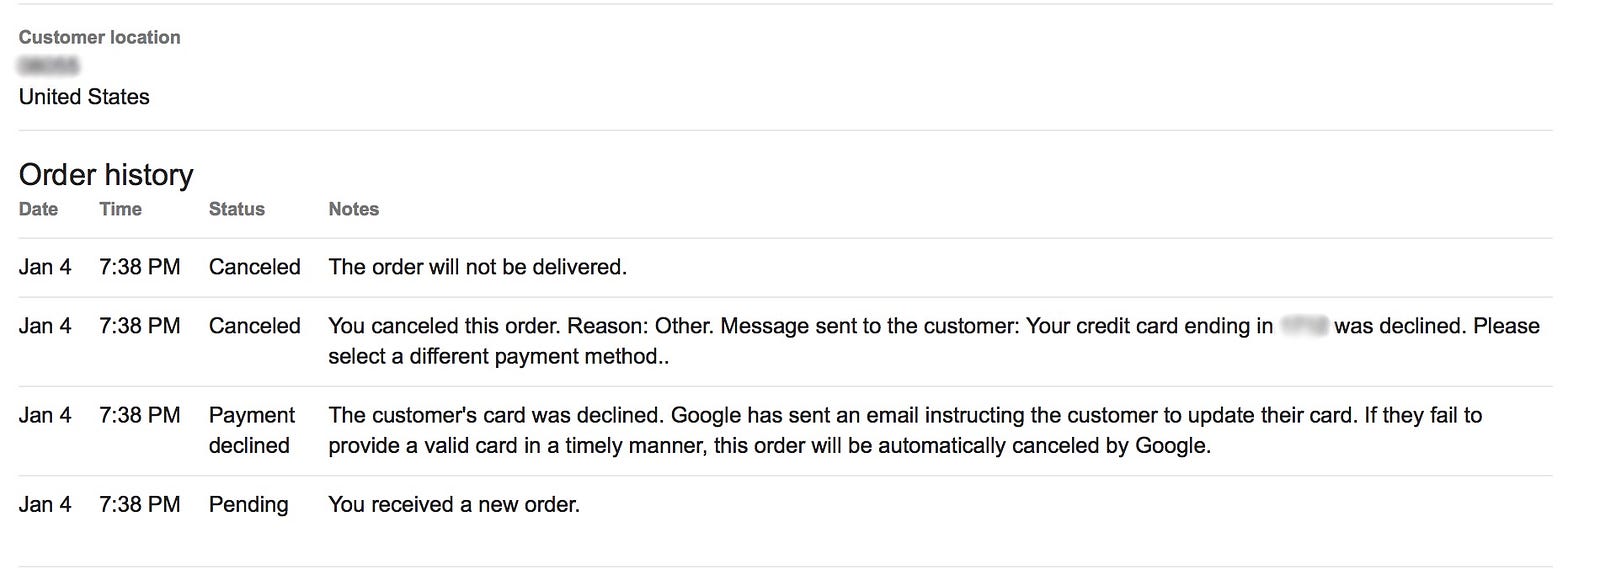The image size is (1600, 569).
Task: Click the Time column header
Action: (120, 209)
